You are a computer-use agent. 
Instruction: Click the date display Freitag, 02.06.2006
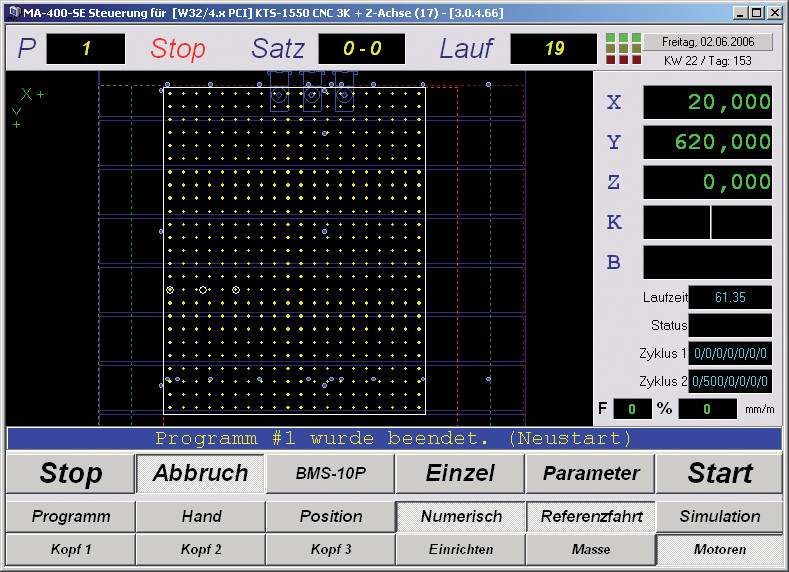pos(708,42)
